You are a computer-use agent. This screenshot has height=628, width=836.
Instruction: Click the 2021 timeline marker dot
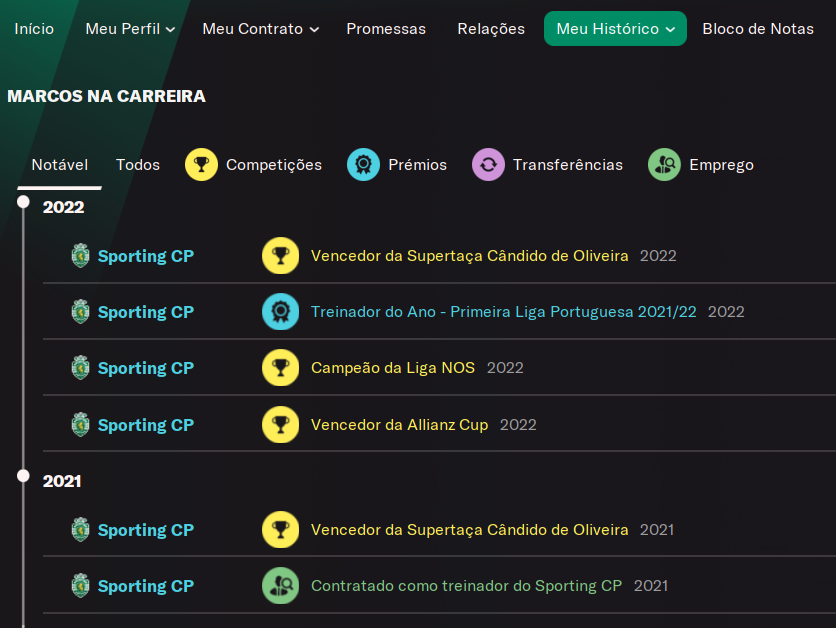click(23, 476)
